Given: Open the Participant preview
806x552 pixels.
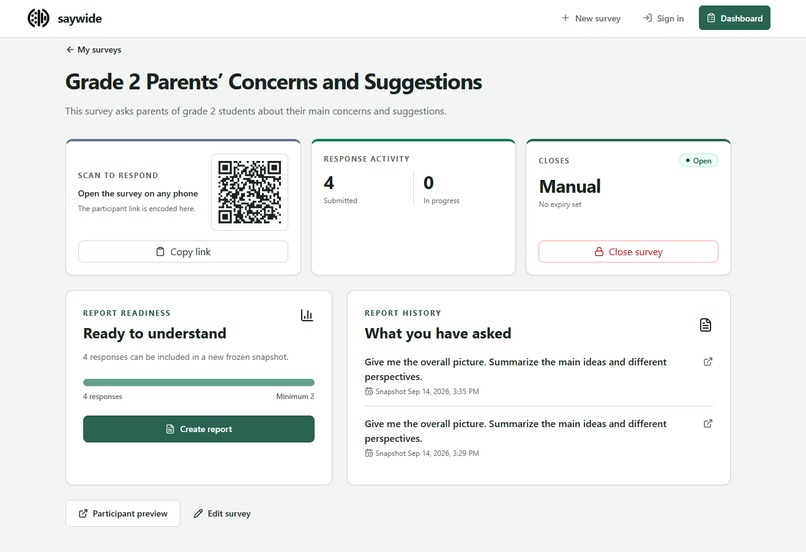Looking at the screenshot, I should click(123, 513).
